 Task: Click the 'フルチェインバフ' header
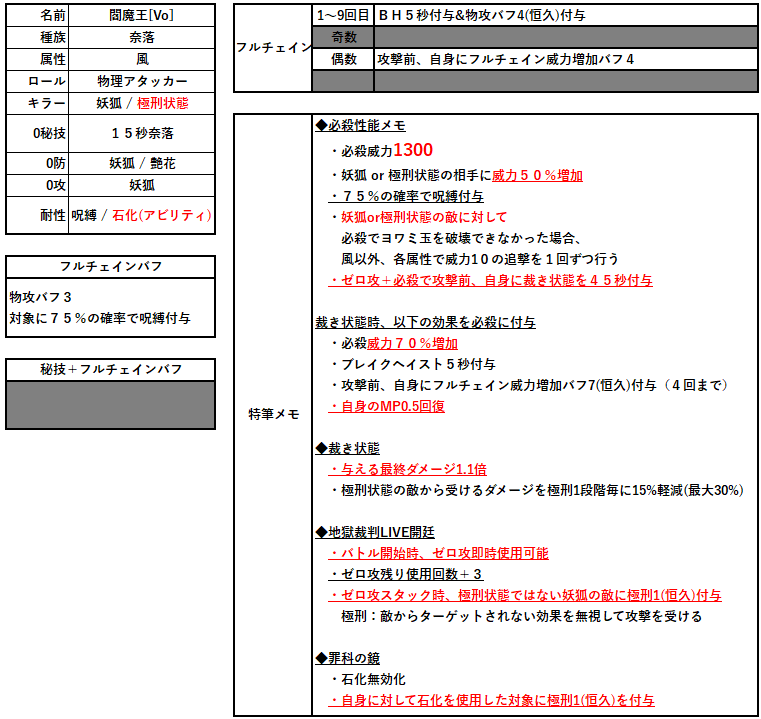point(111,267)
